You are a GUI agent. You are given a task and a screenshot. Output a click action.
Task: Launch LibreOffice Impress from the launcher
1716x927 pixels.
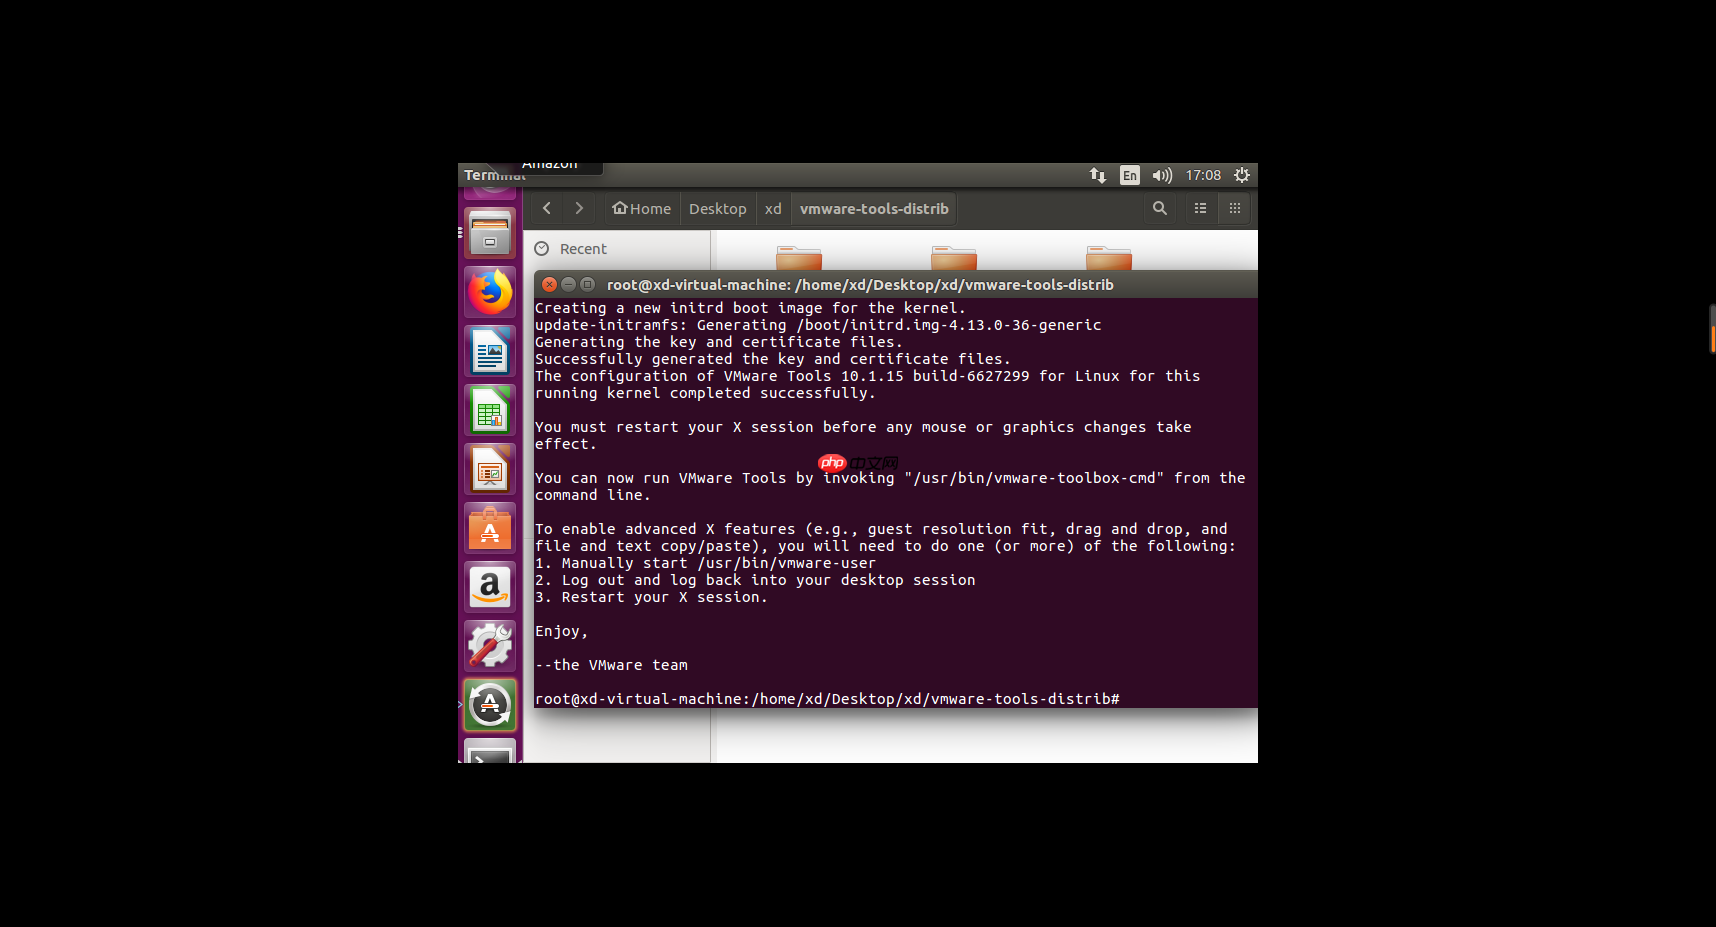(x=489, y=469)
